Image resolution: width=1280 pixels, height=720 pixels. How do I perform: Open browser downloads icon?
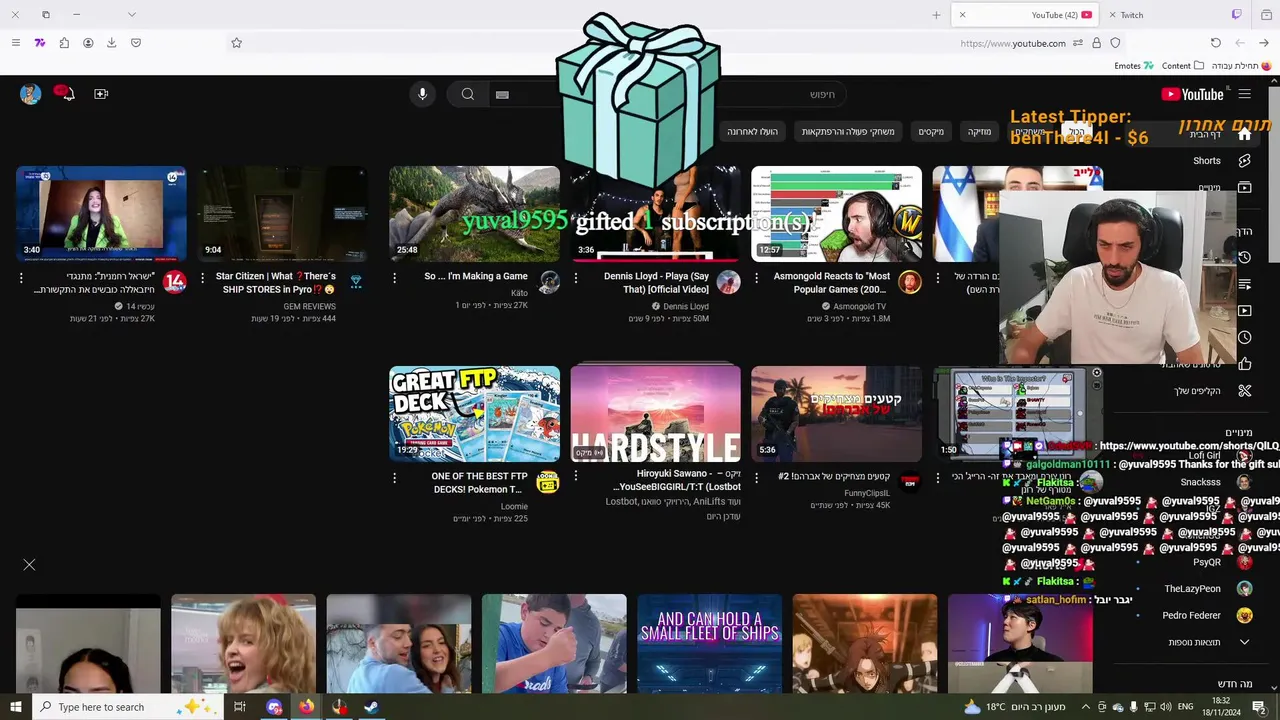111,43
